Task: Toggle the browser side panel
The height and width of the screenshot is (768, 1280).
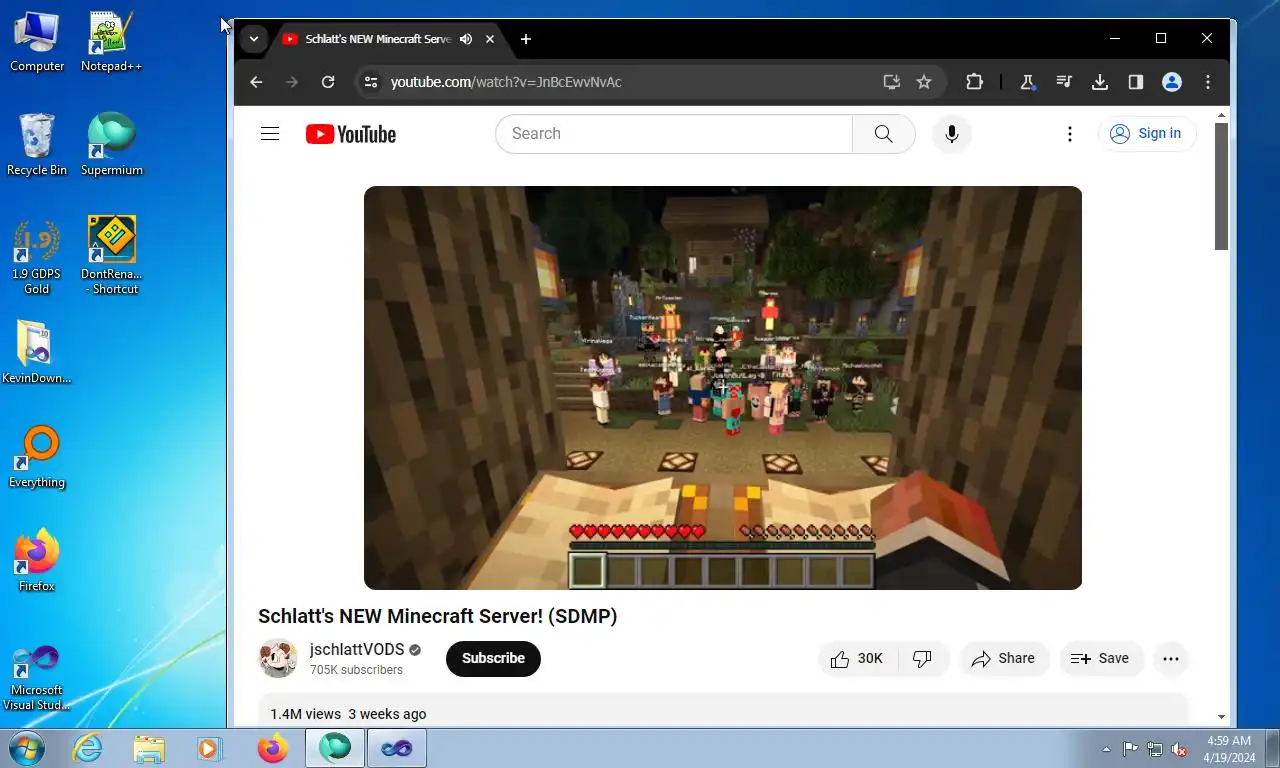Action: [x=1136, y=82]
